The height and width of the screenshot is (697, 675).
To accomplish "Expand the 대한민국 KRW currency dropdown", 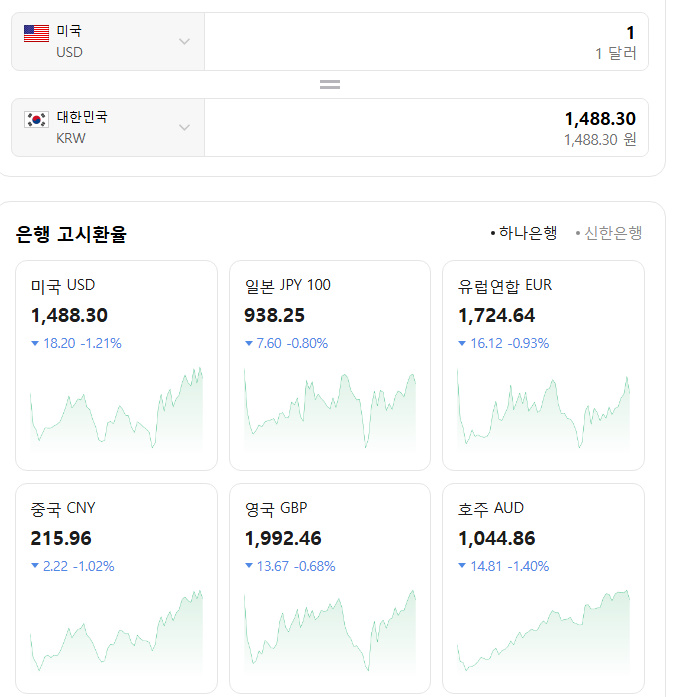I will click(184, 127).
